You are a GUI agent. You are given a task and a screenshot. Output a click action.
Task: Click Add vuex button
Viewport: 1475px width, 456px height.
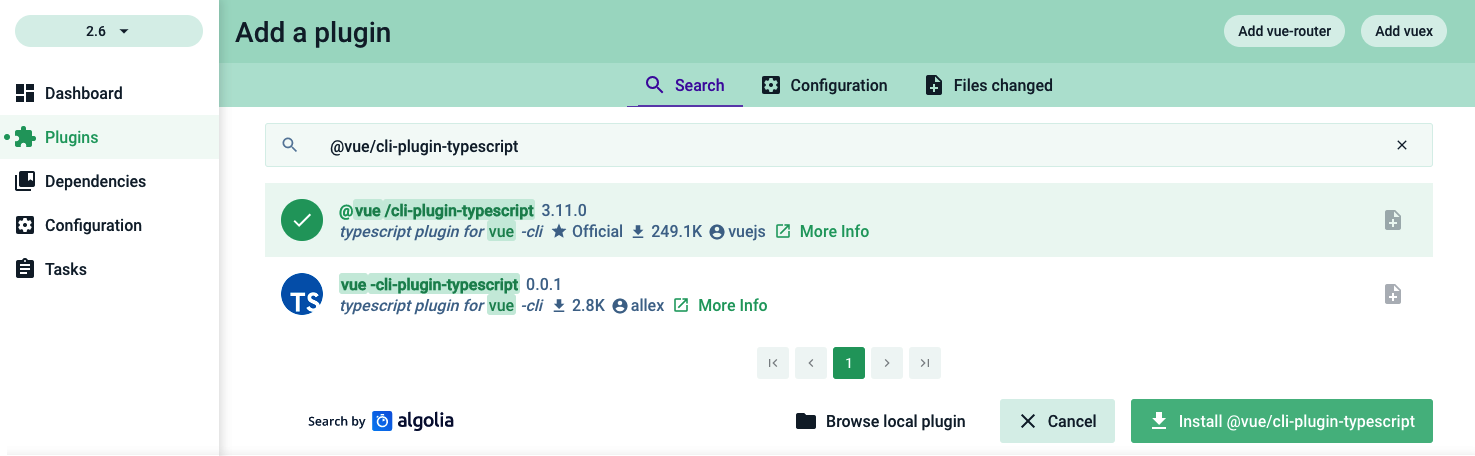pyautogui.click(x=1404, y=31)
